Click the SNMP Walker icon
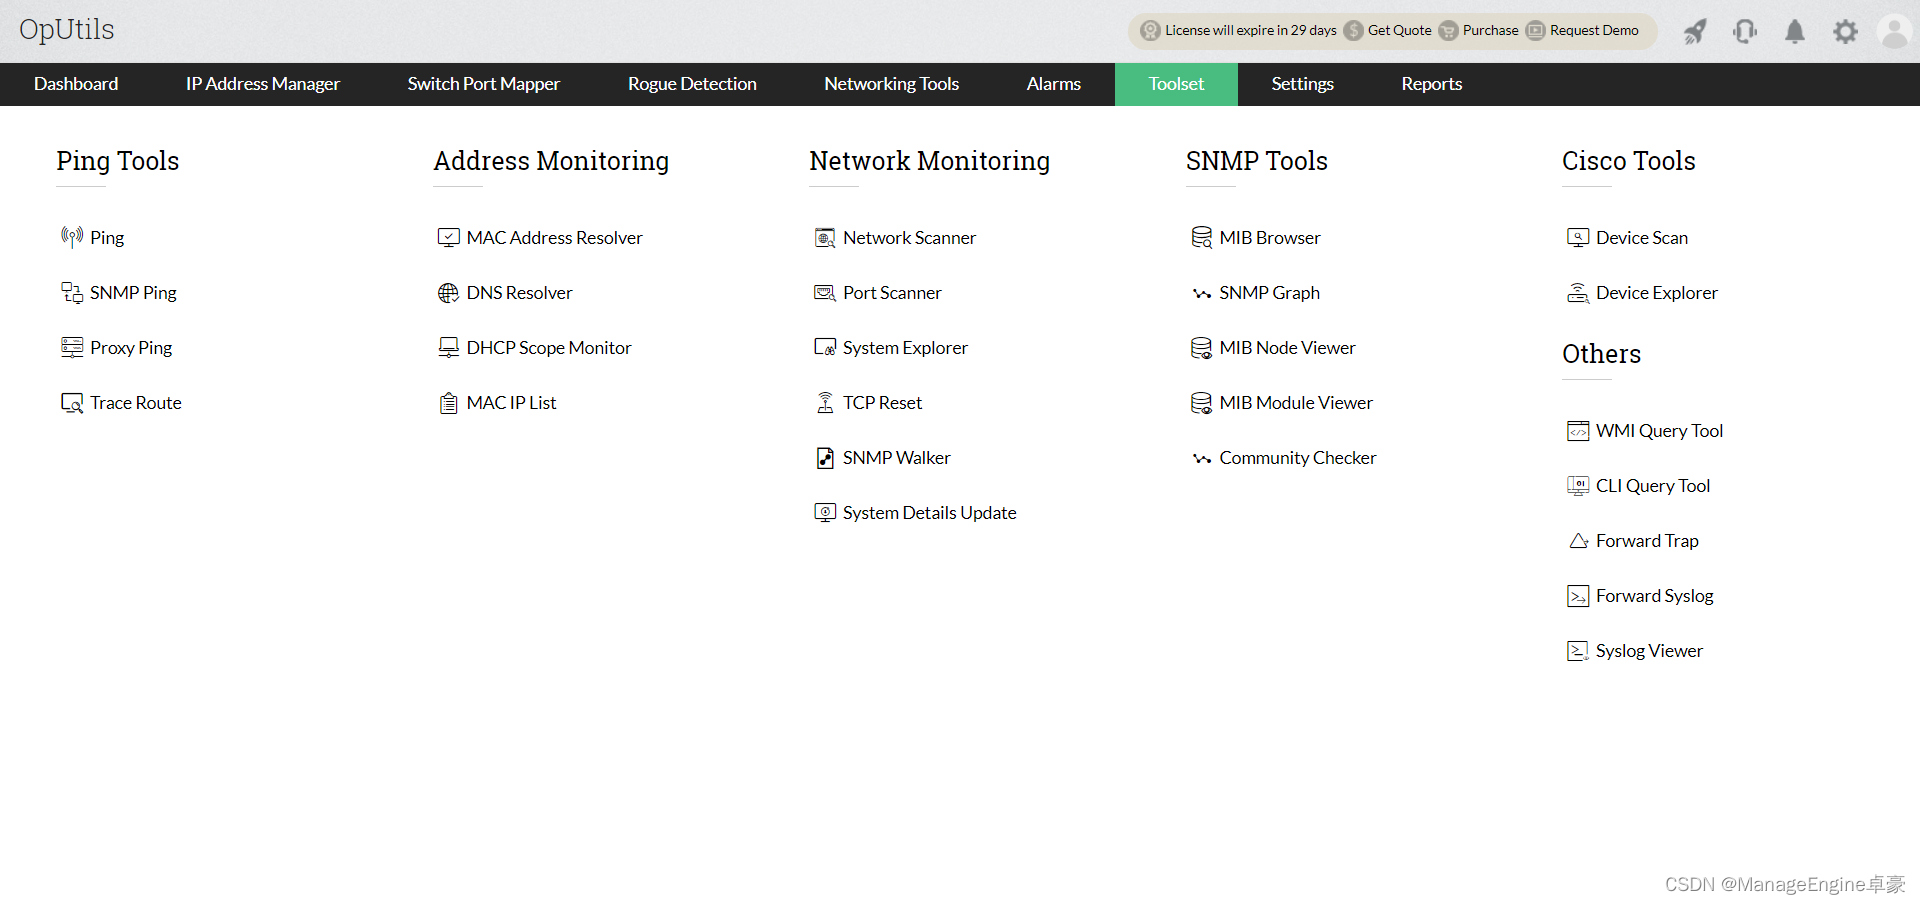 tap(825, 457)
